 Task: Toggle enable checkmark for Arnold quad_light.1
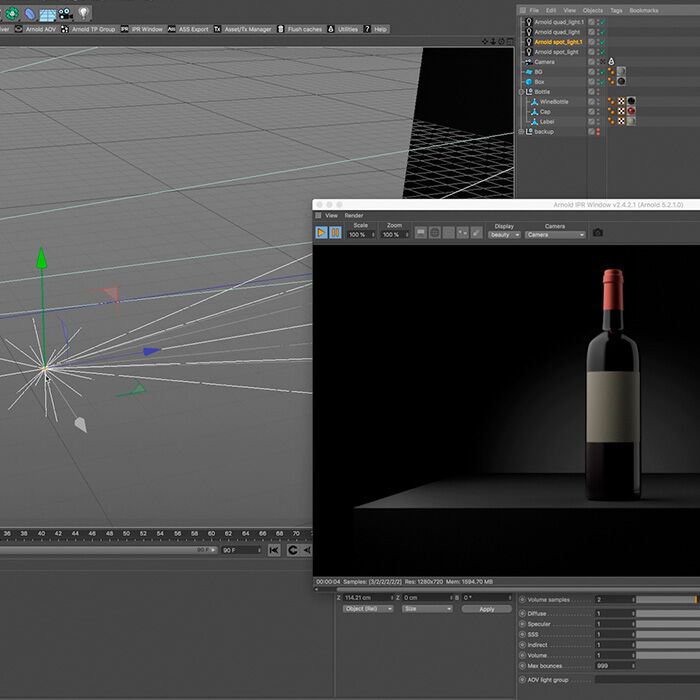602,22
